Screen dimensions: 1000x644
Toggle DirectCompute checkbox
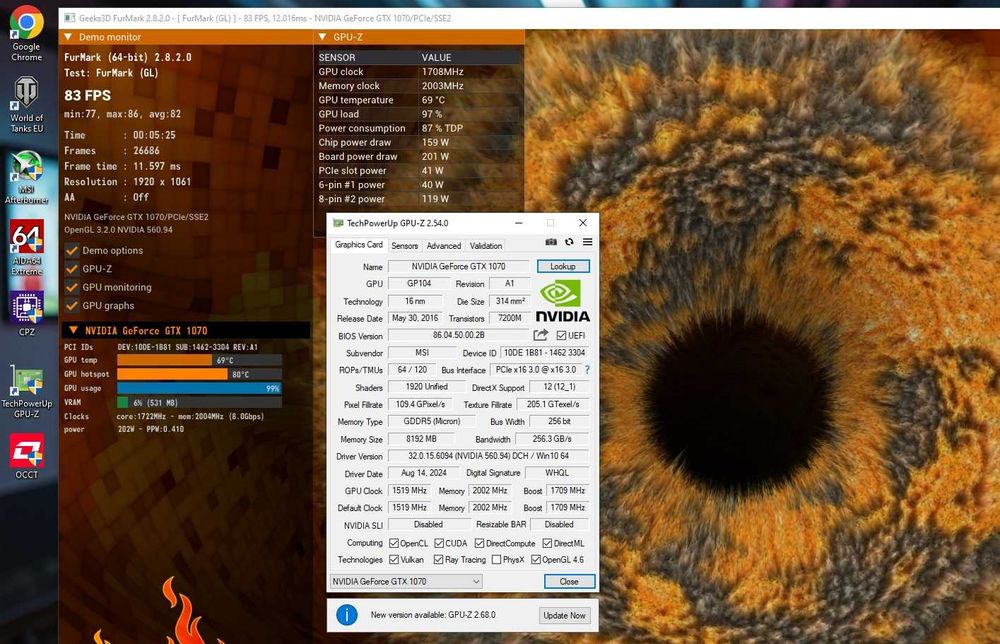tap(480, 543)
